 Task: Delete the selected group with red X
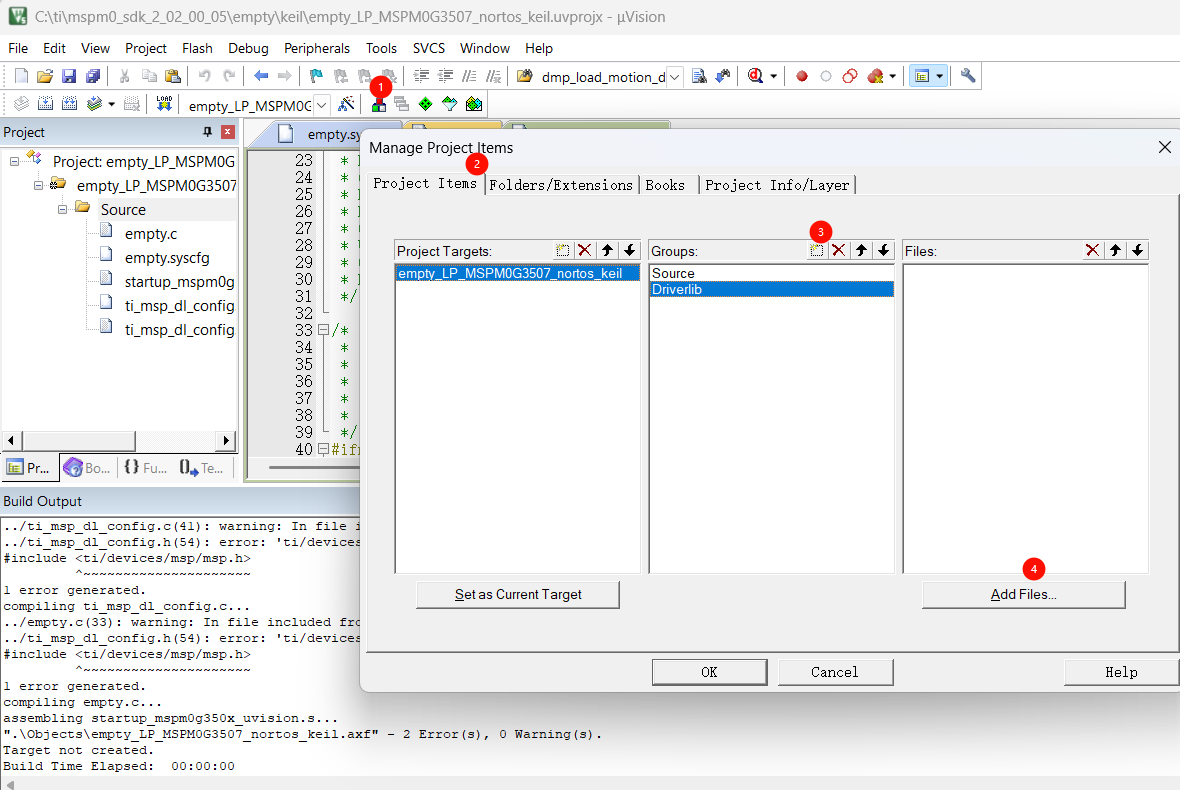pos(839,251)
